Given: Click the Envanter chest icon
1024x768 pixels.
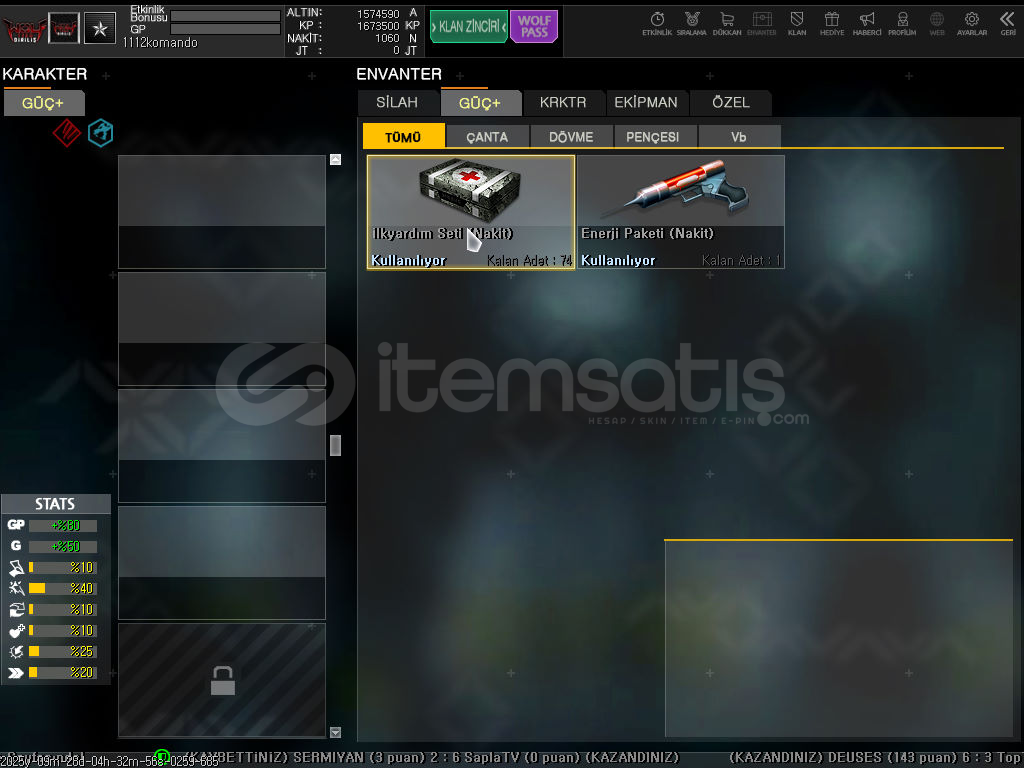Looking at the screenshot, I should (761, 23).
